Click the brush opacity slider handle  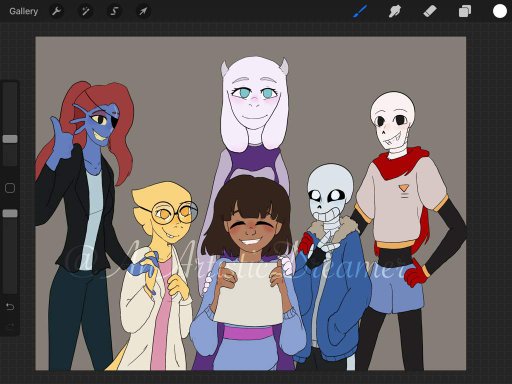click(10, 213)
